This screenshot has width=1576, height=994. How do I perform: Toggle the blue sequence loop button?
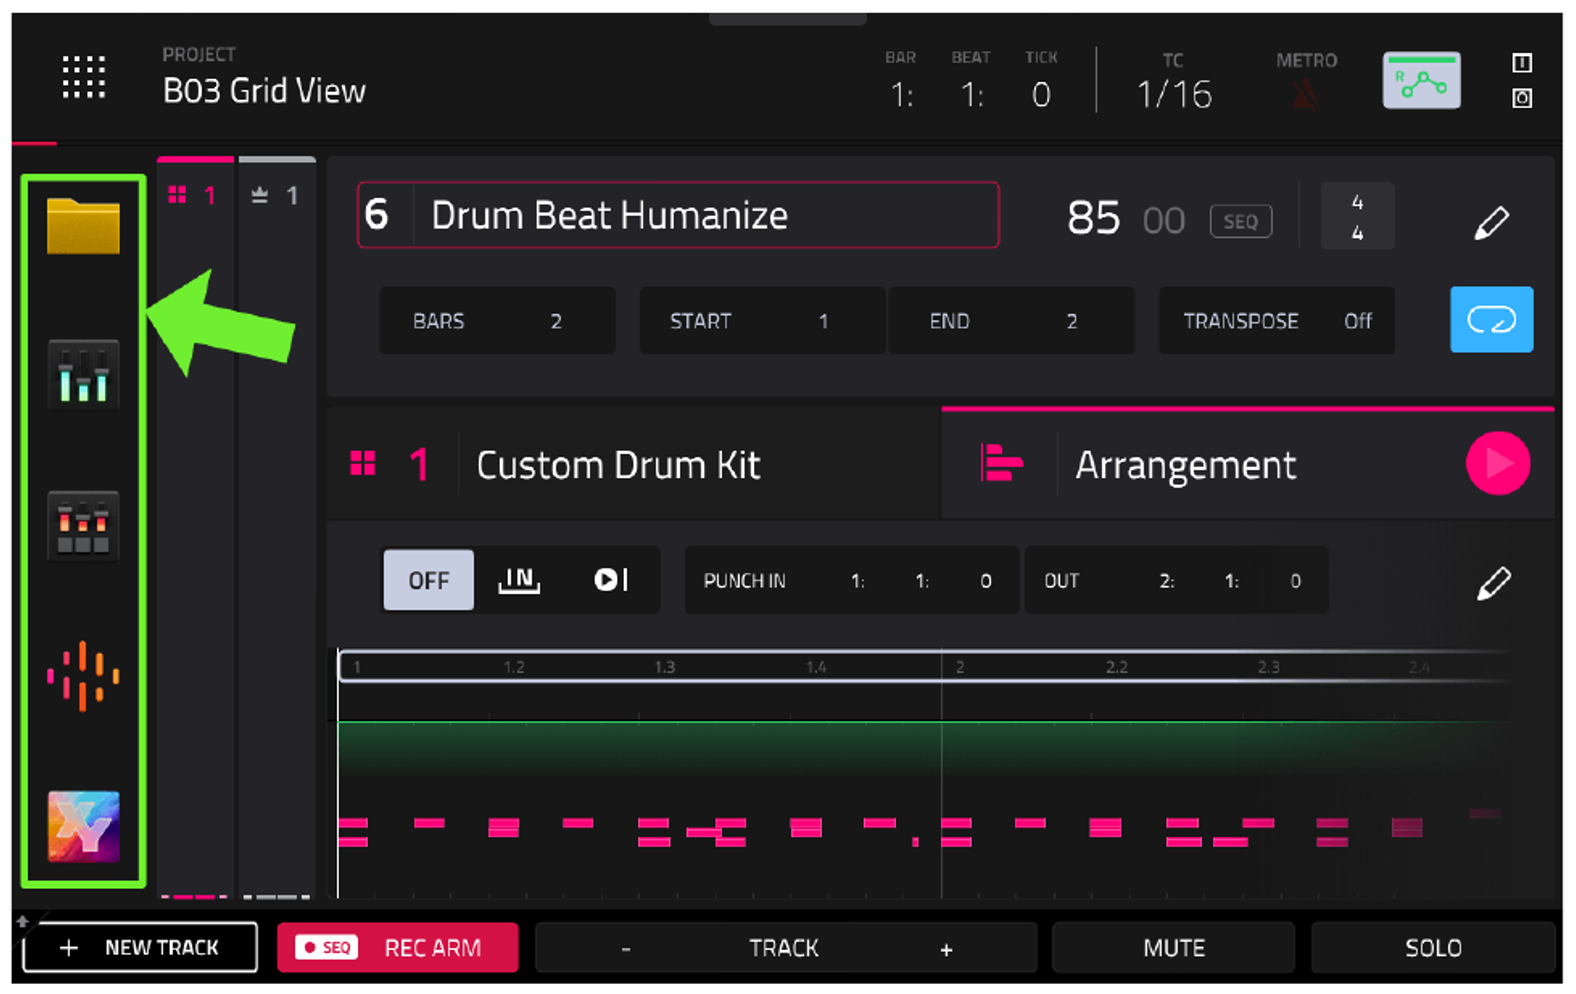[x=1491, y=320]
